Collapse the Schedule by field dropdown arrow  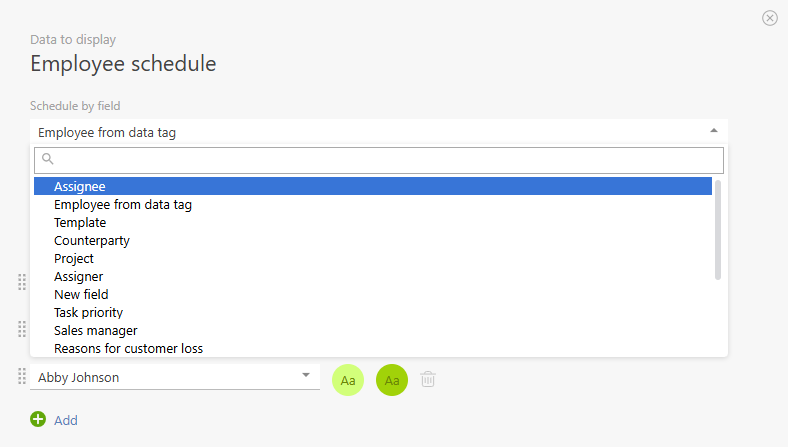click(713, 131)
